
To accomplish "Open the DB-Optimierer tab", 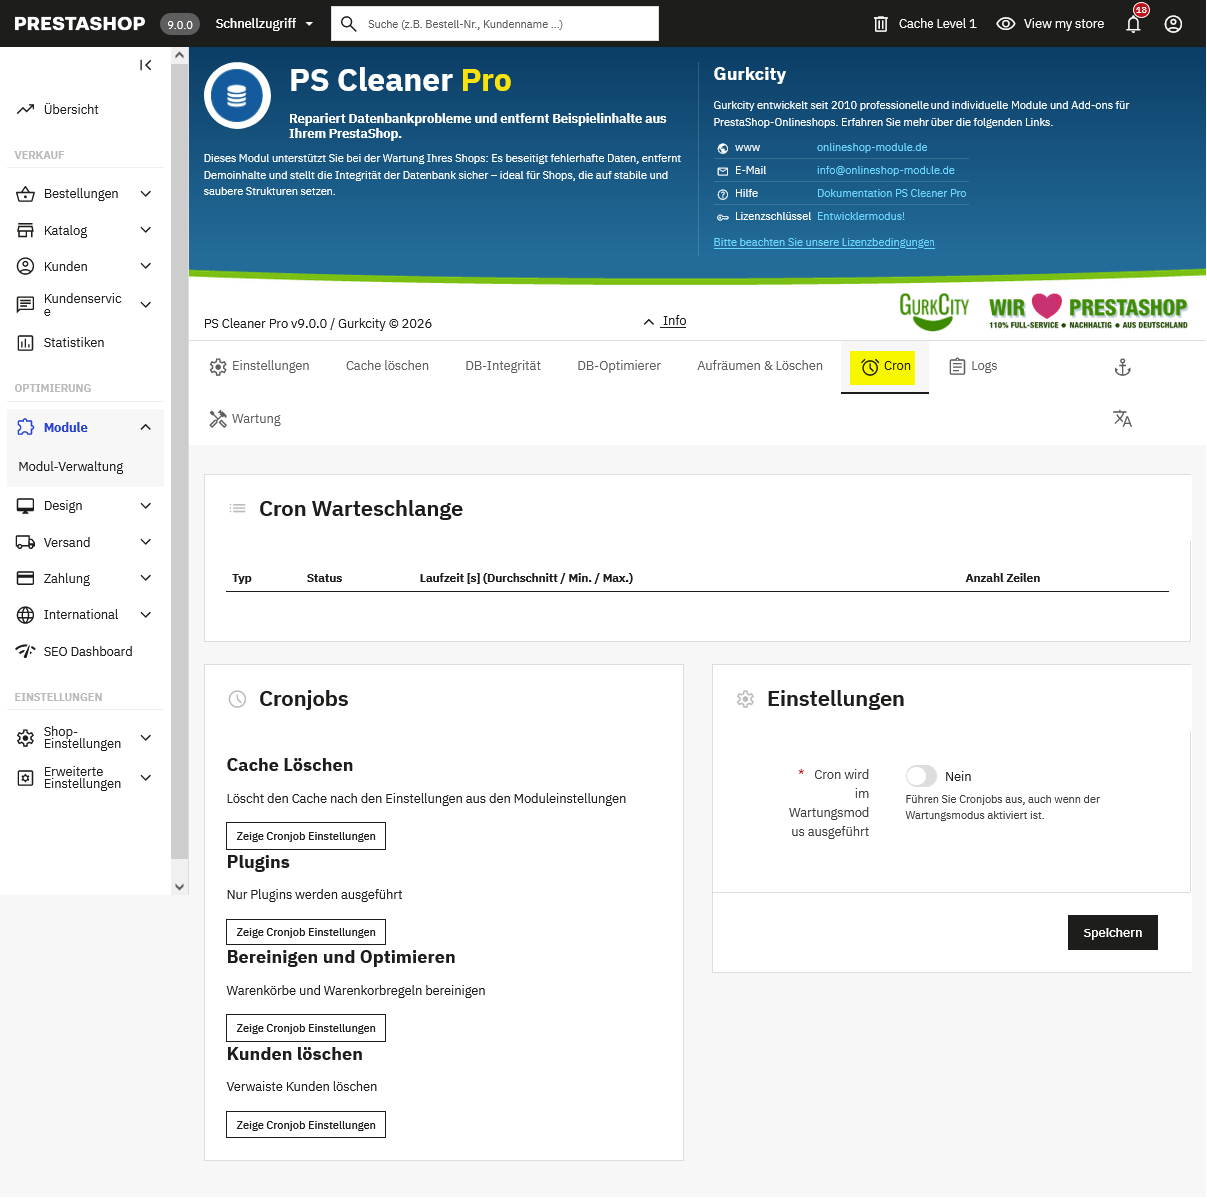I will point(619,366).
